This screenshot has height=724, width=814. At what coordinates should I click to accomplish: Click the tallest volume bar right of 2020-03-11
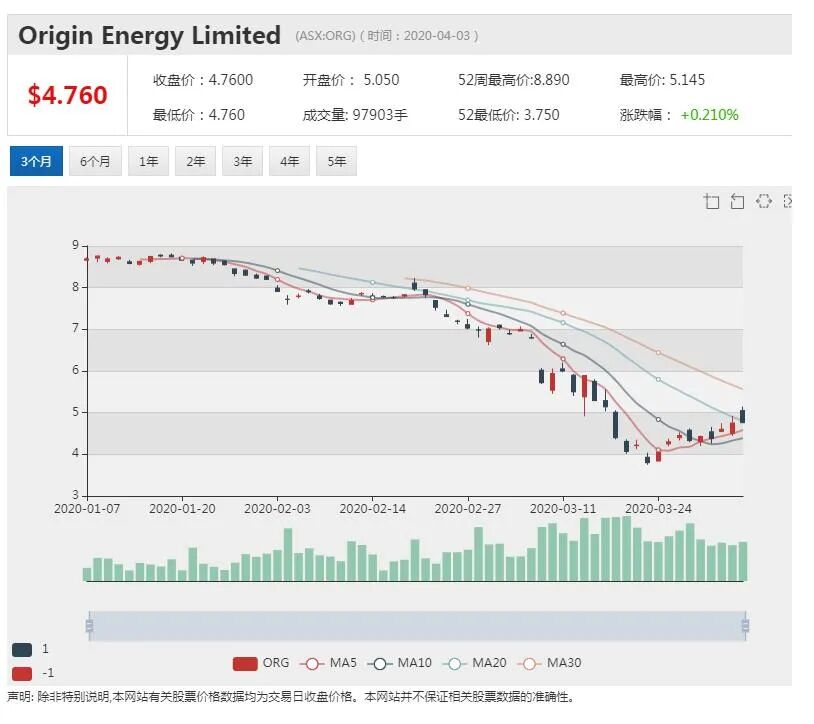(627, 549)
